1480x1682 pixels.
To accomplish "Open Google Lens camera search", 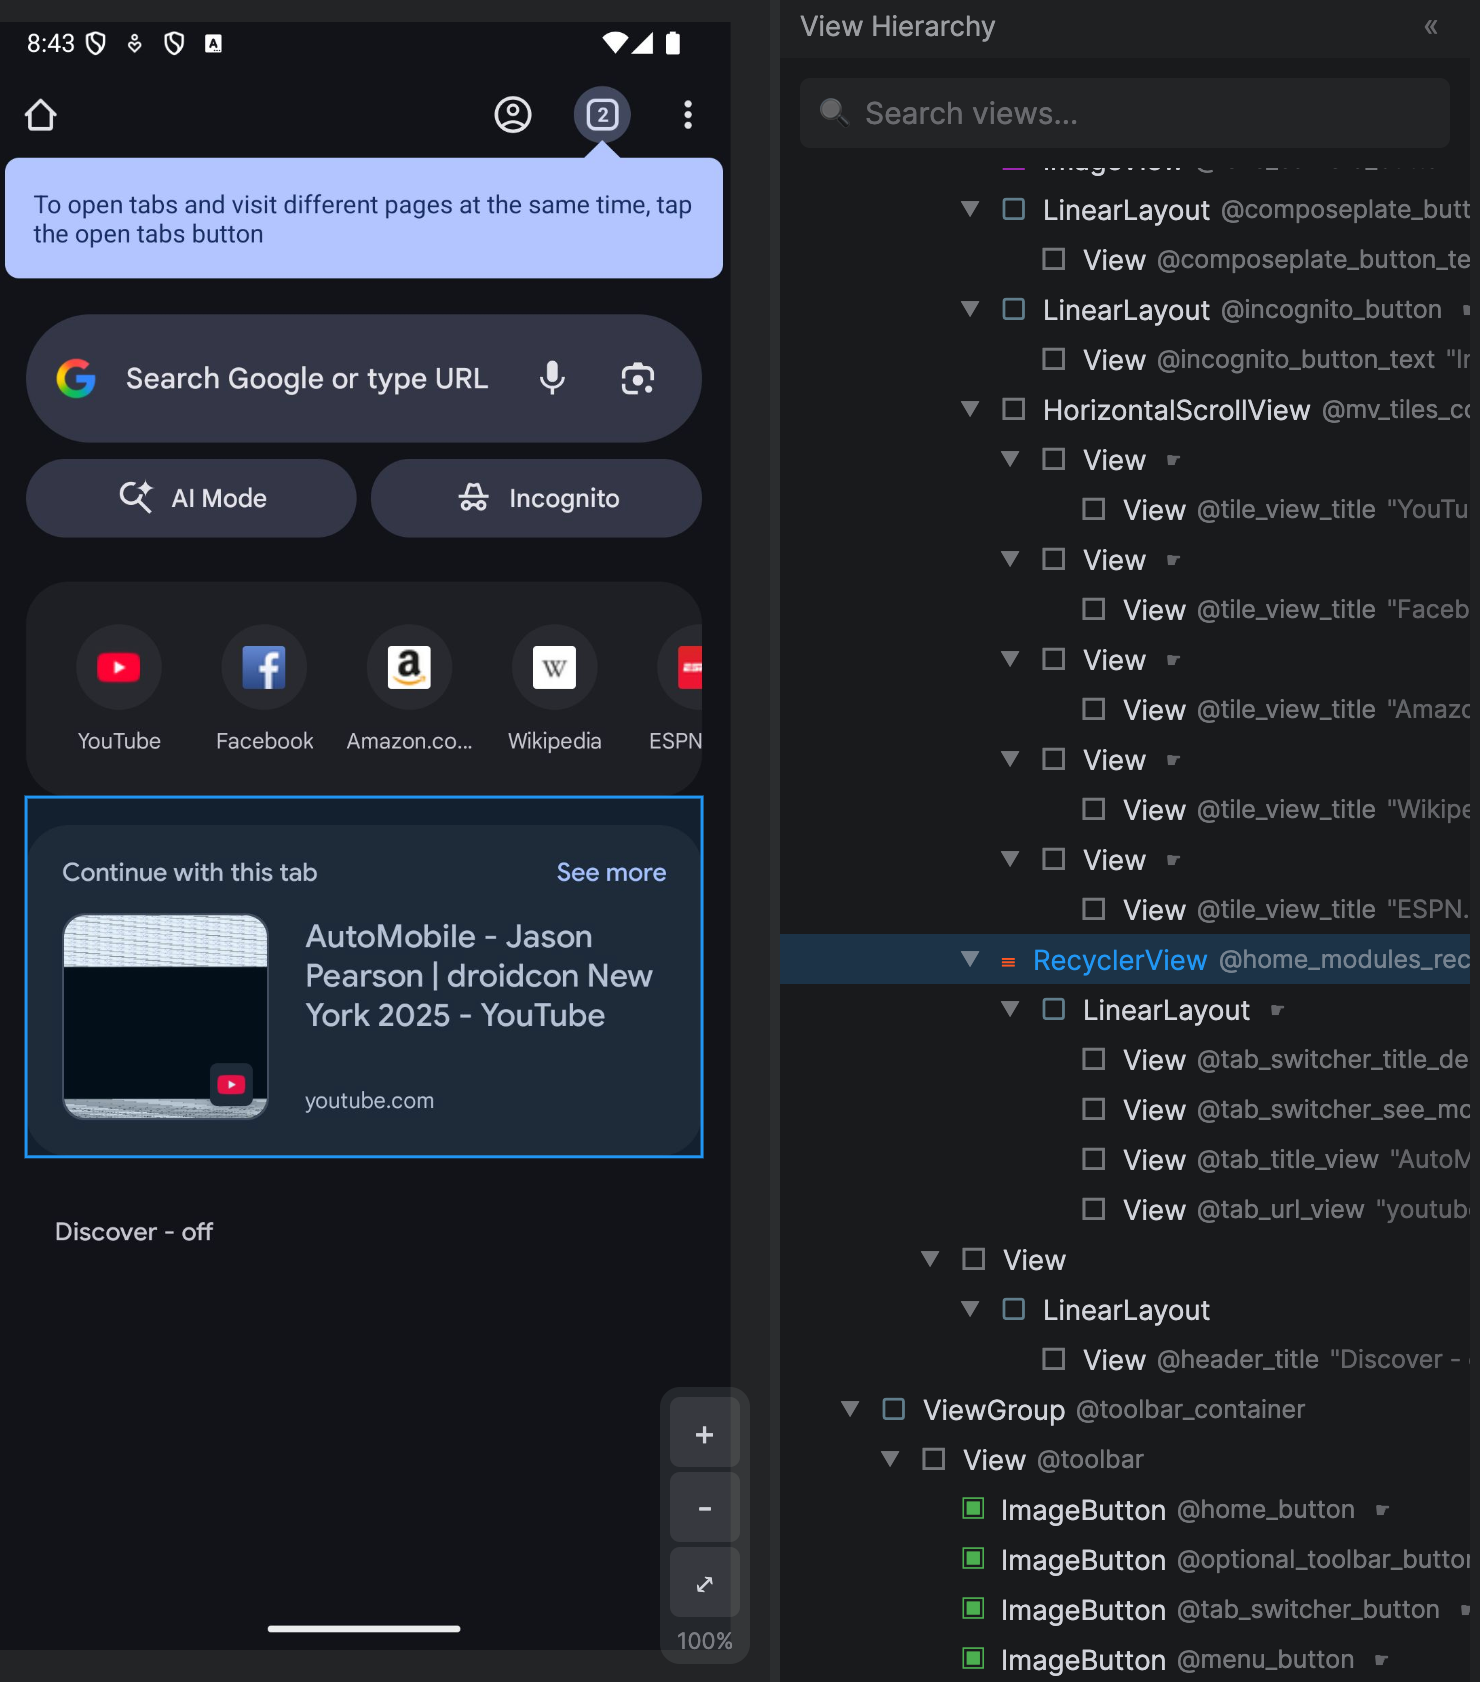I will coord(637,379).
